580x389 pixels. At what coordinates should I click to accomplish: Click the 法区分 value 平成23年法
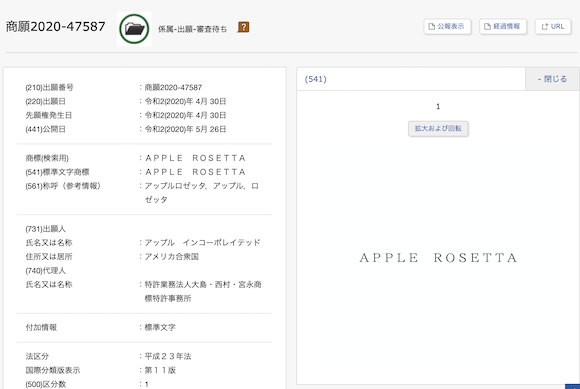coord(168,356)
